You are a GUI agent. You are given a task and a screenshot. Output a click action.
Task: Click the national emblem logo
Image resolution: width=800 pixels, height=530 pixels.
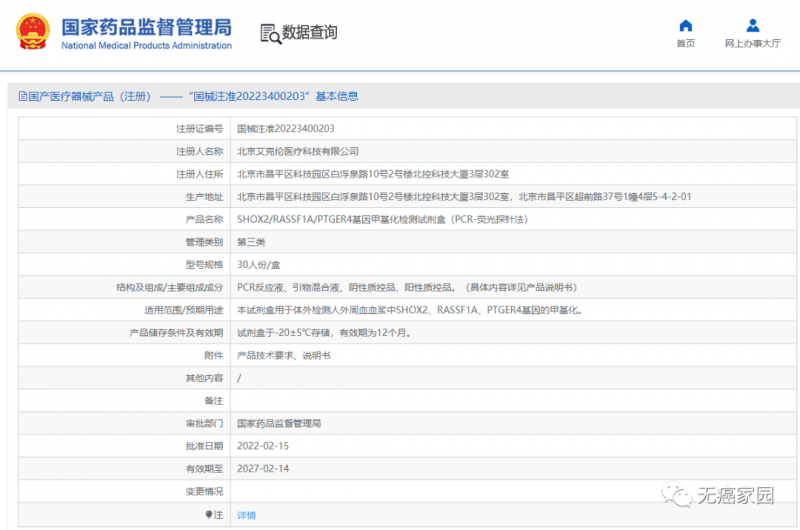click(33, 31)
